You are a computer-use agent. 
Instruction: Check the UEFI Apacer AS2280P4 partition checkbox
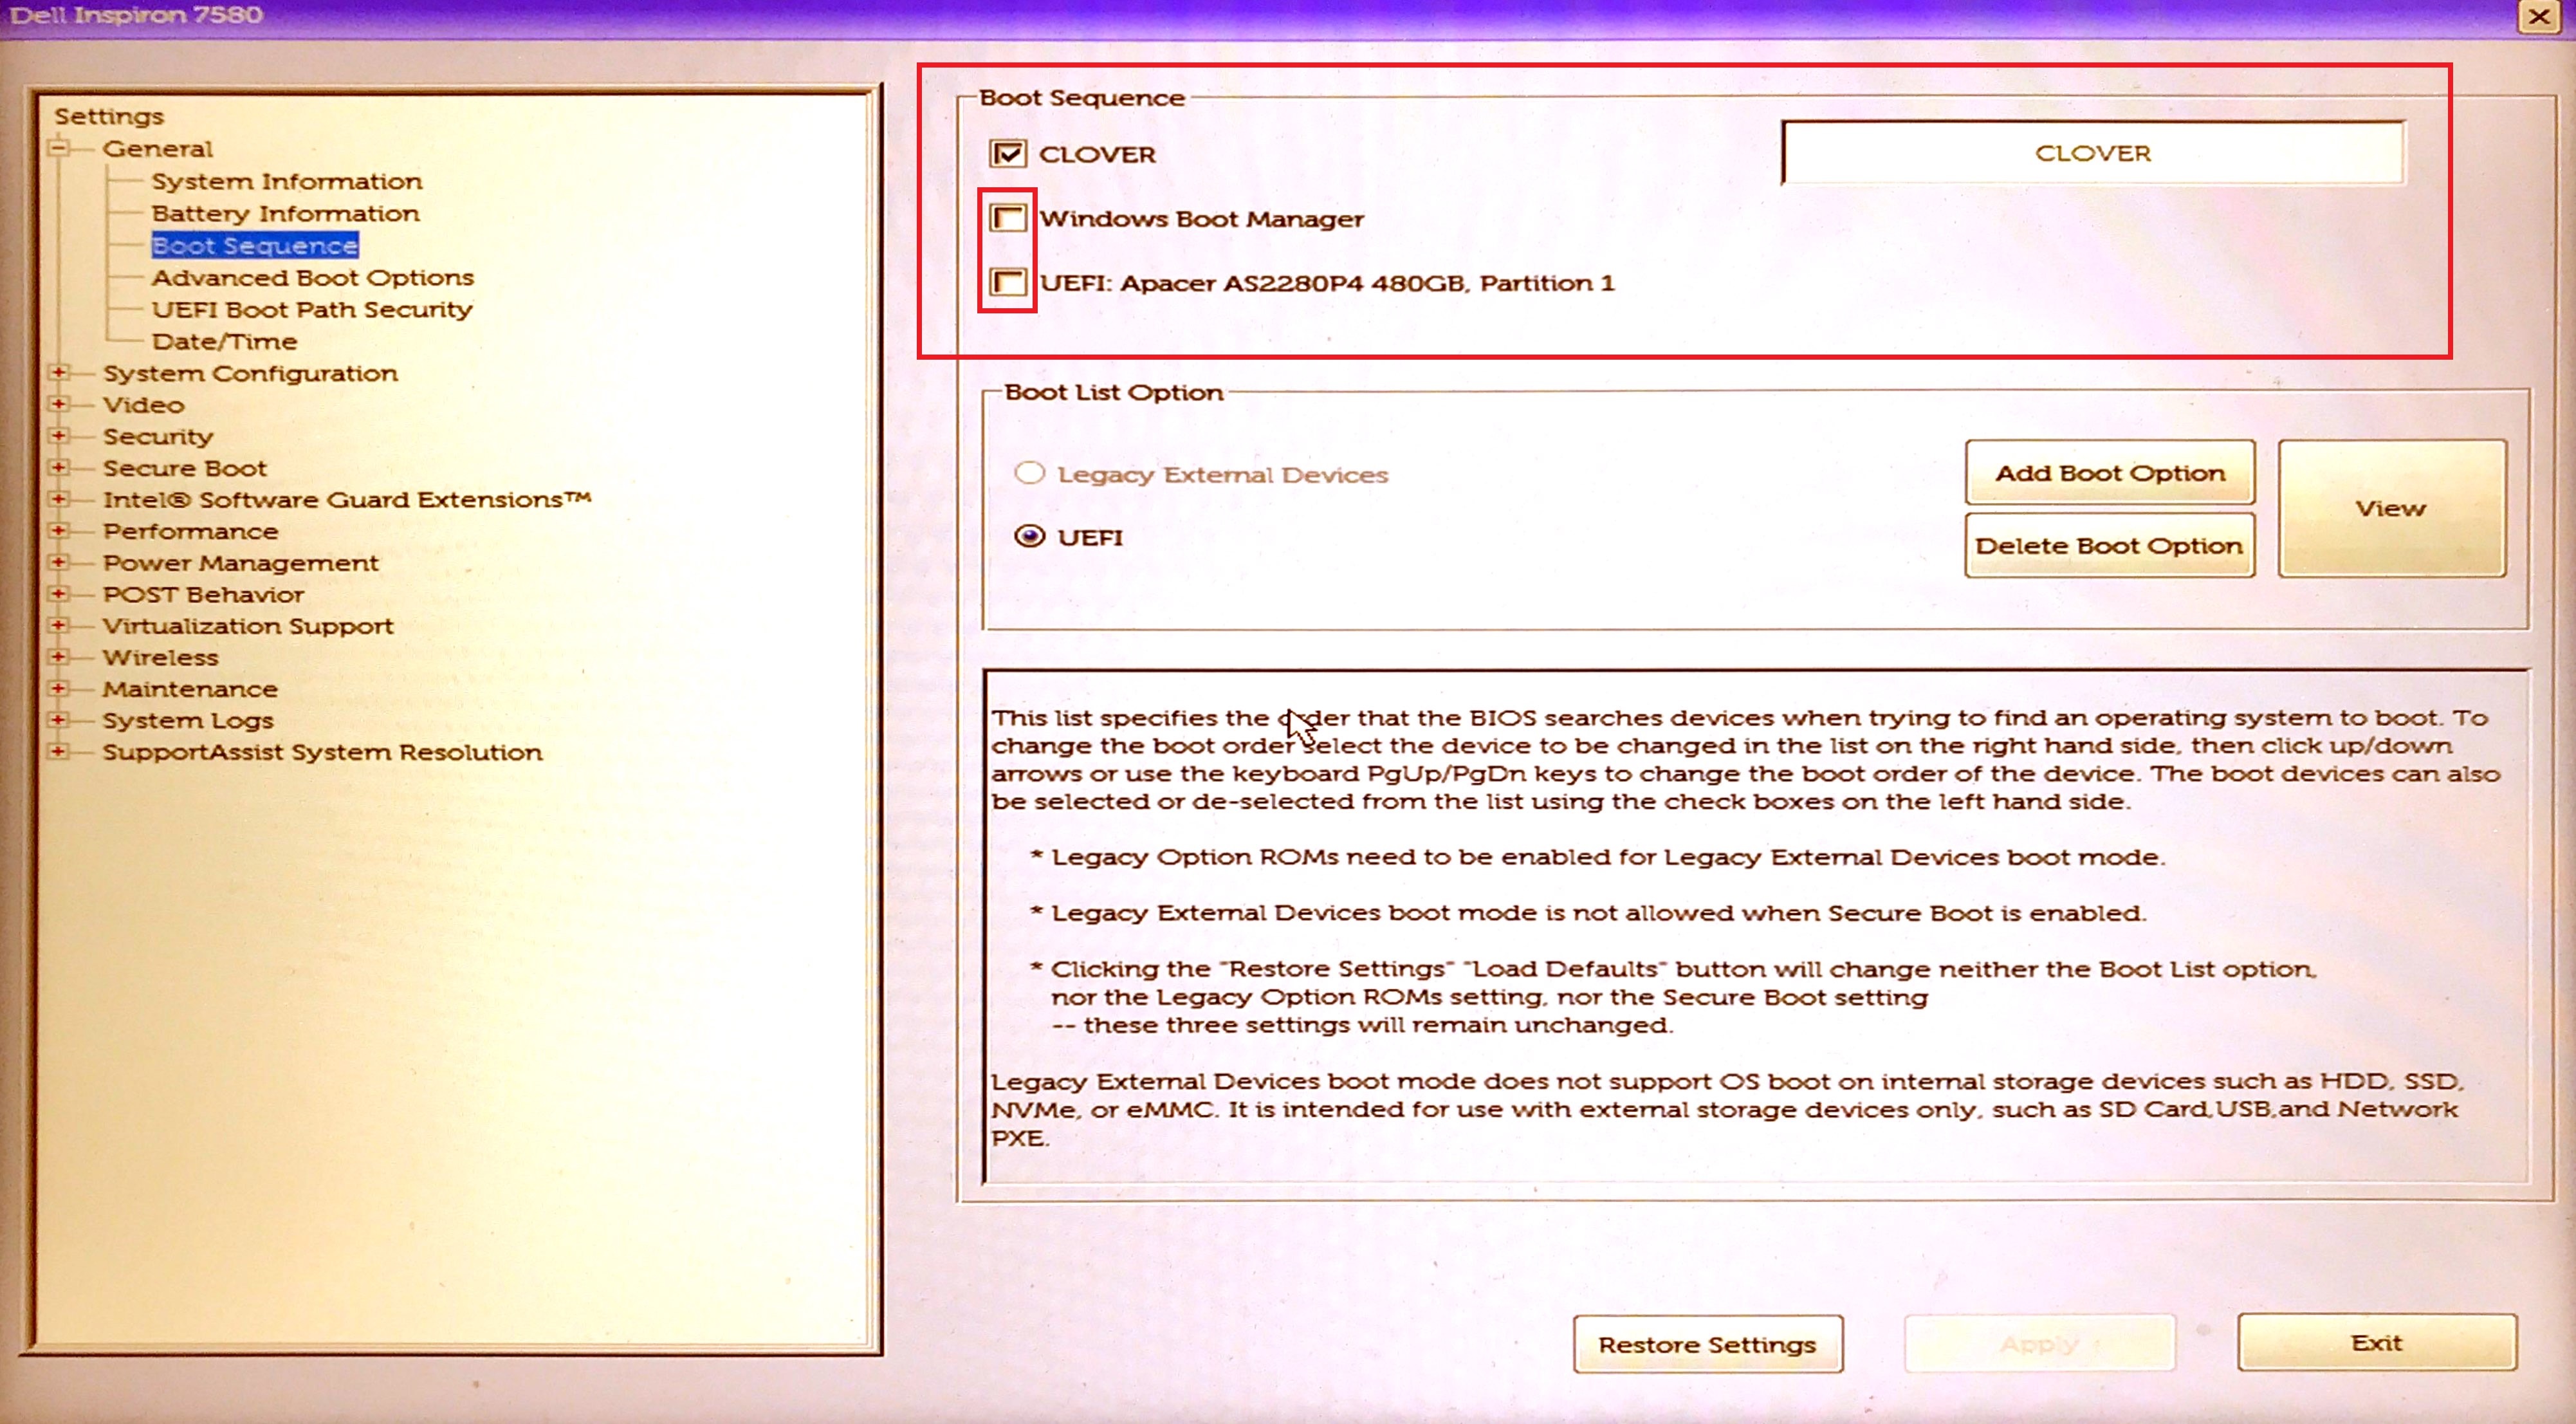pyautogui.click(x=1007, y=283)
